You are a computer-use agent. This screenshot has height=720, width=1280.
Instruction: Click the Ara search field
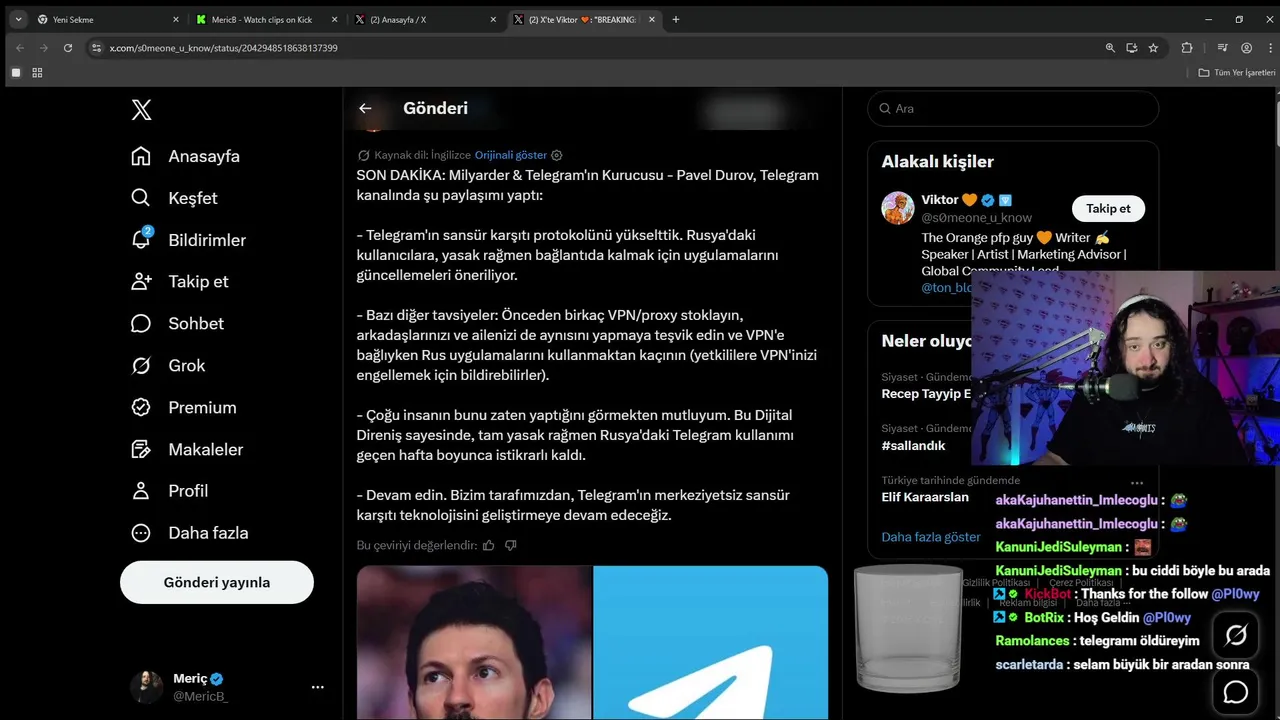pyautogui.click(x=1013, y=108)
